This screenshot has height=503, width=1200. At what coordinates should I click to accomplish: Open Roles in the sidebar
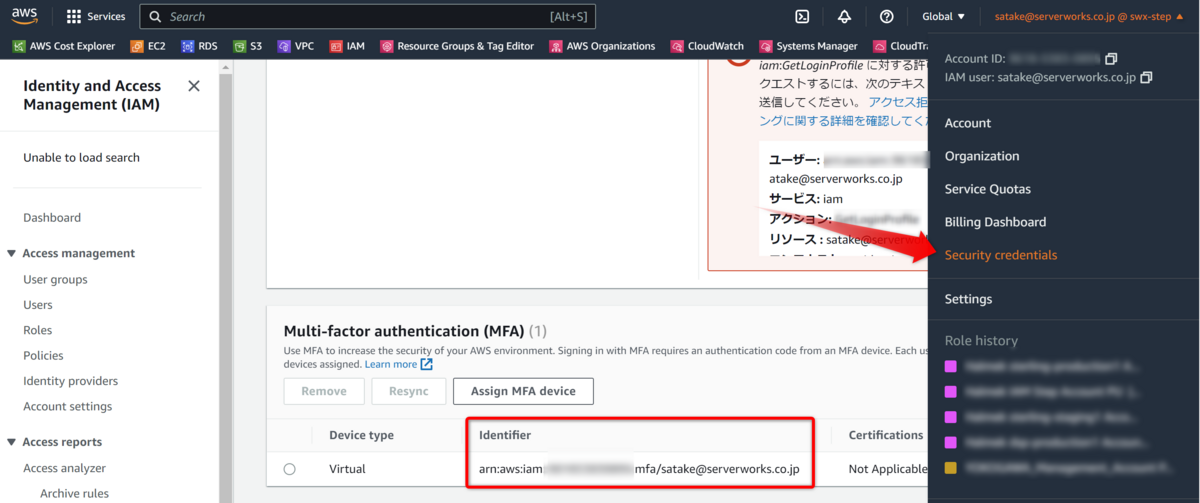coord(38,330)
